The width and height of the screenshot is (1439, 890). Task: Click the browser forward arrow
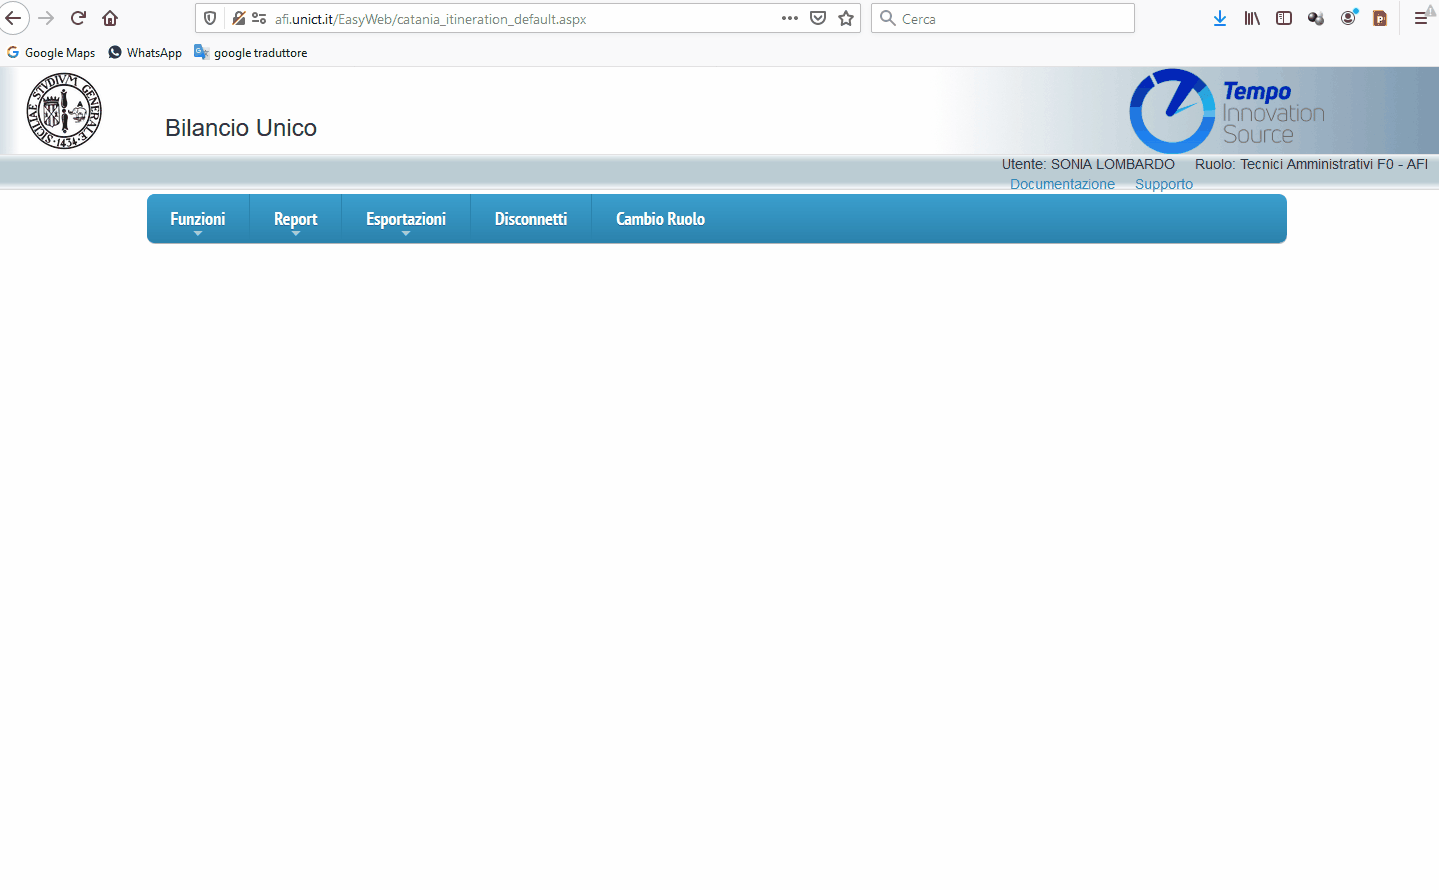(46, 18)
